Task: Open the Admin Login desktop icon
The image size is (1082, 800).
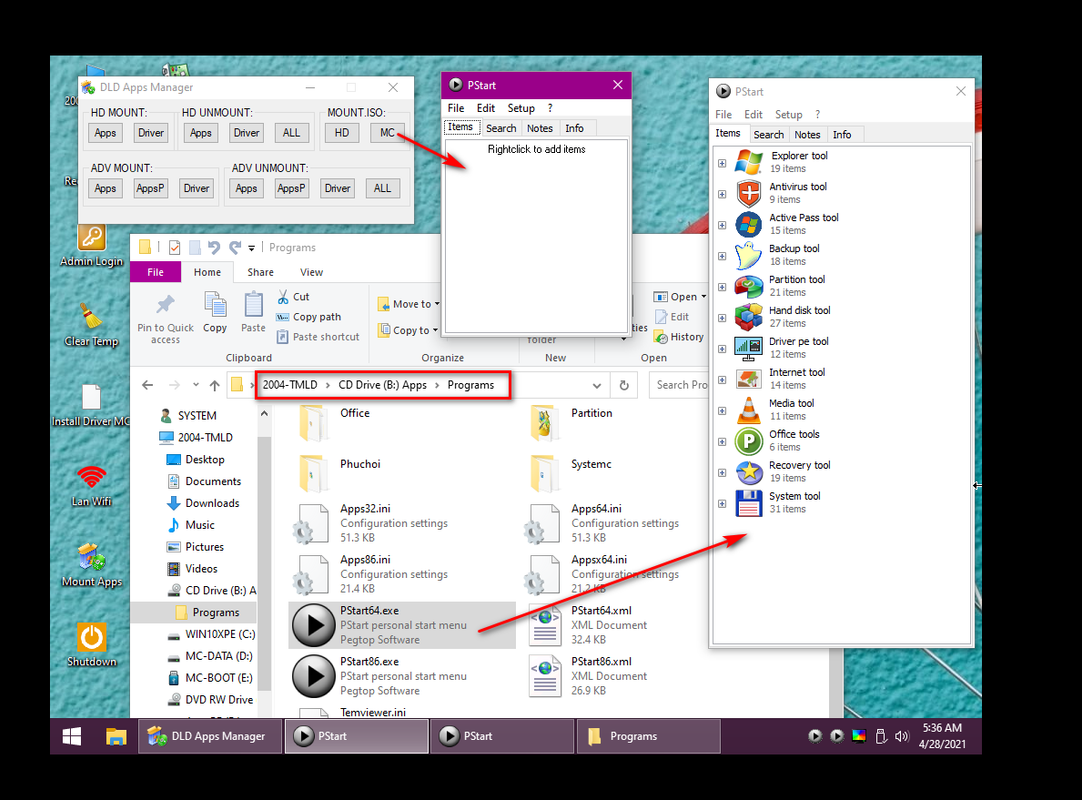Action: (92, 245)
